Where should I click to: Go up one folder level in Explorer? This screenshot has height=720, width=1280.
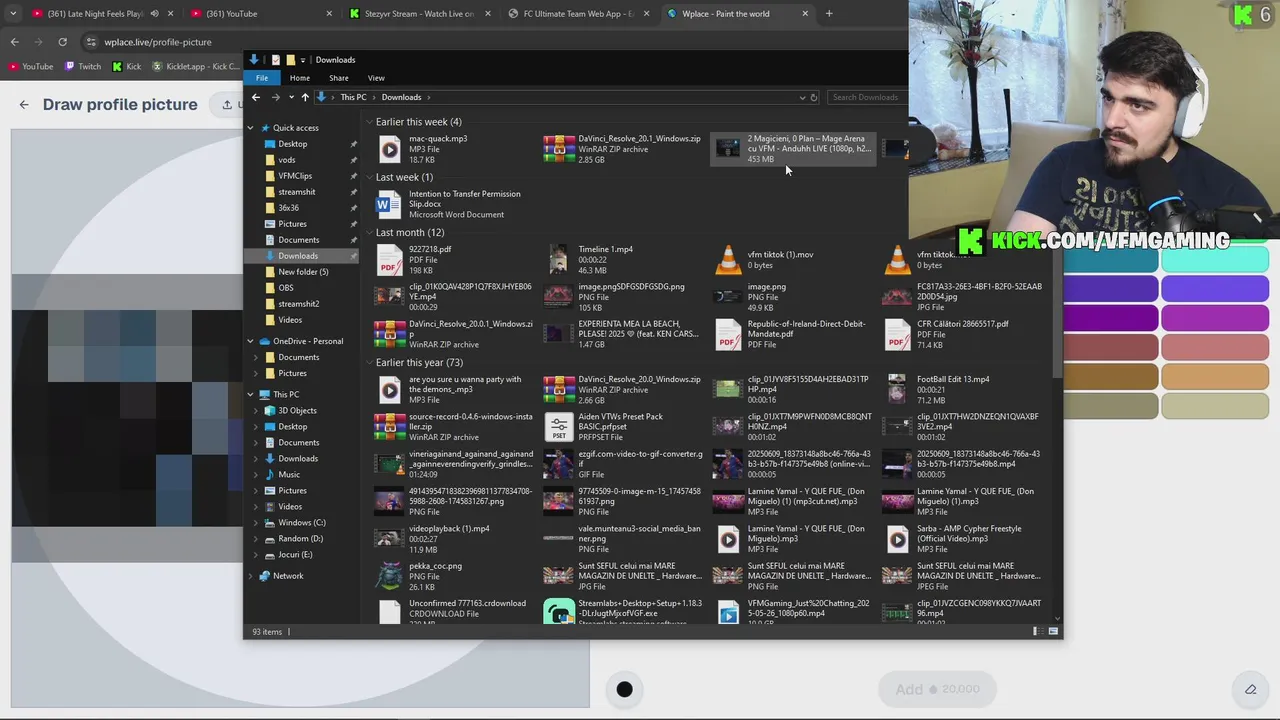coord(305,97)
